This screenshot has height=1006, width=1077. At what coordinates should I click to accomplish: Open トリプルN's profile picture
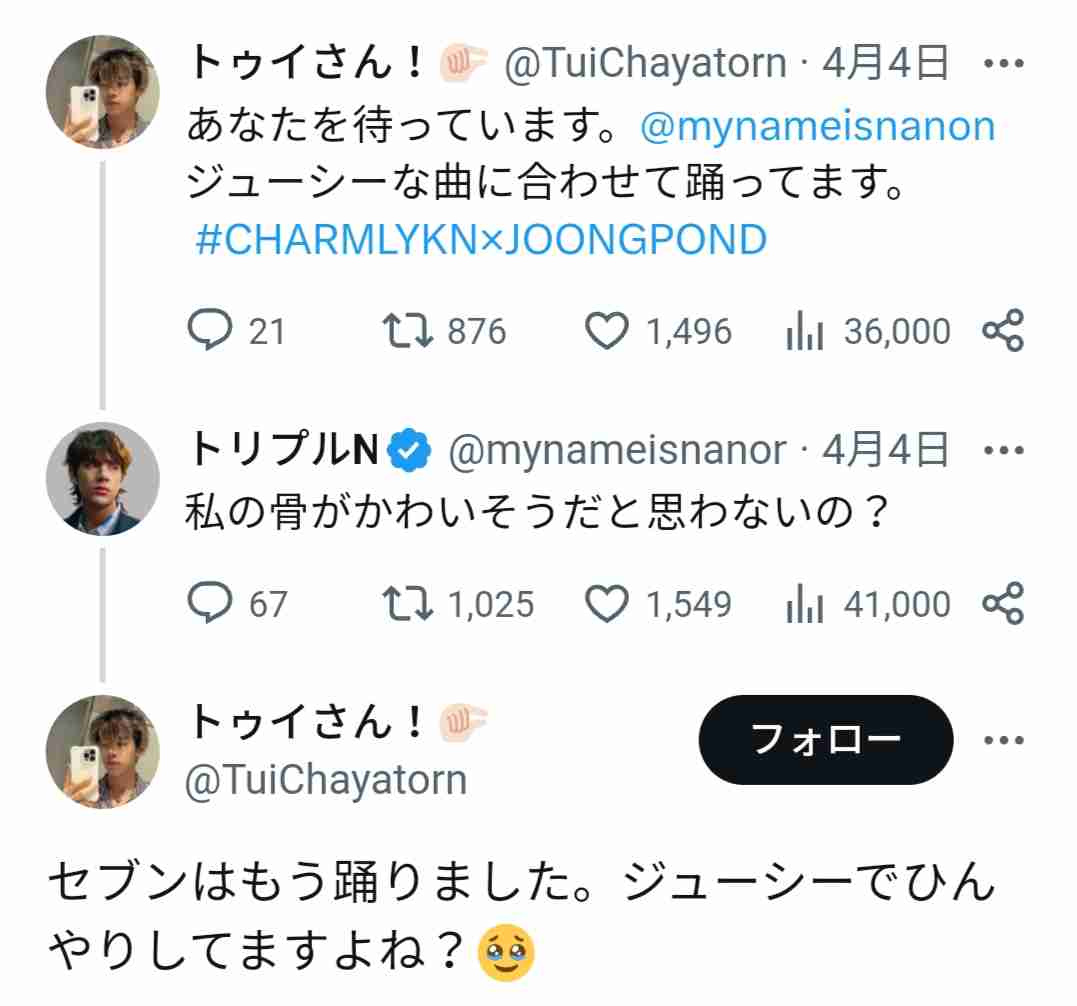tap(102, 479)
